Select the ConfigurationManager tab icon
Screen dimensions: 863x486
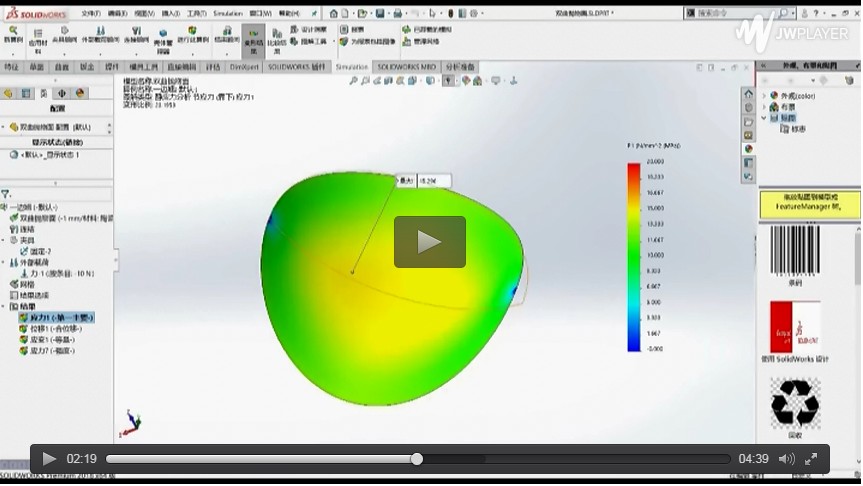click(44, 93)
